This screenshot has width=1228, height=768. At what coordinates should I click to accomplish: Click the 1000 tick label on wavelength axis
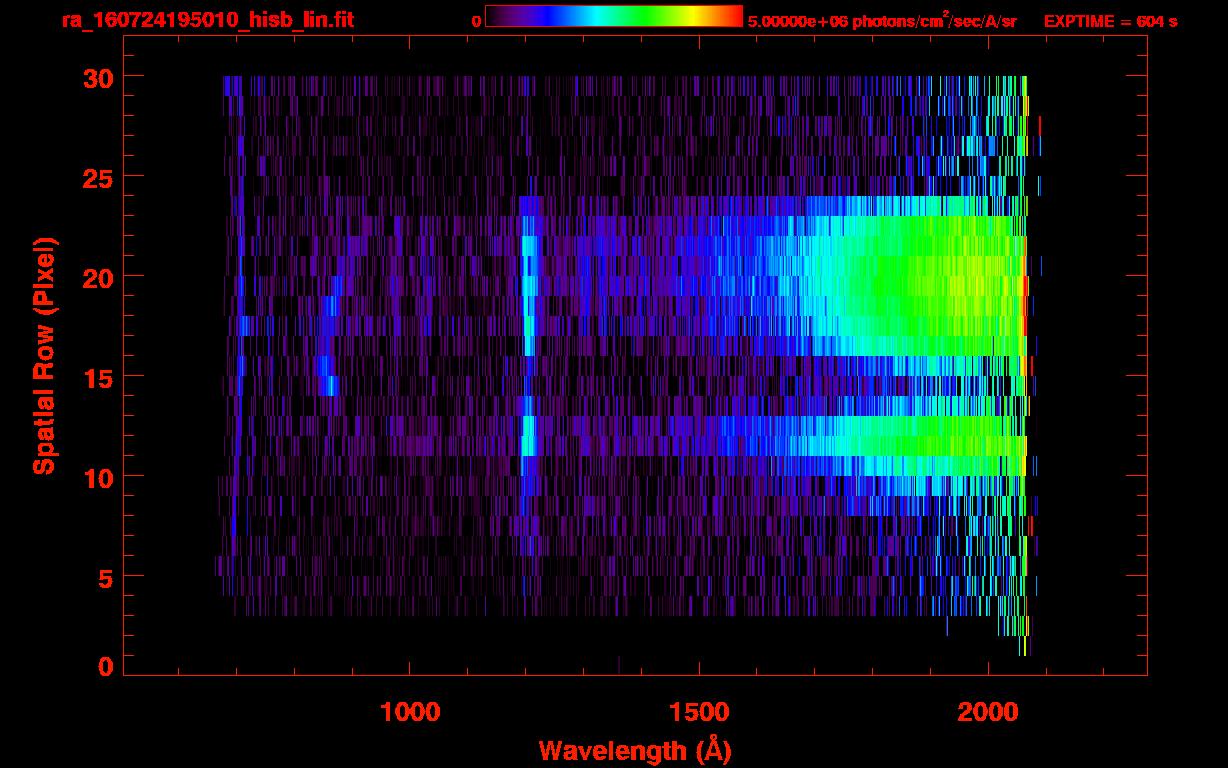click(410, 712)
